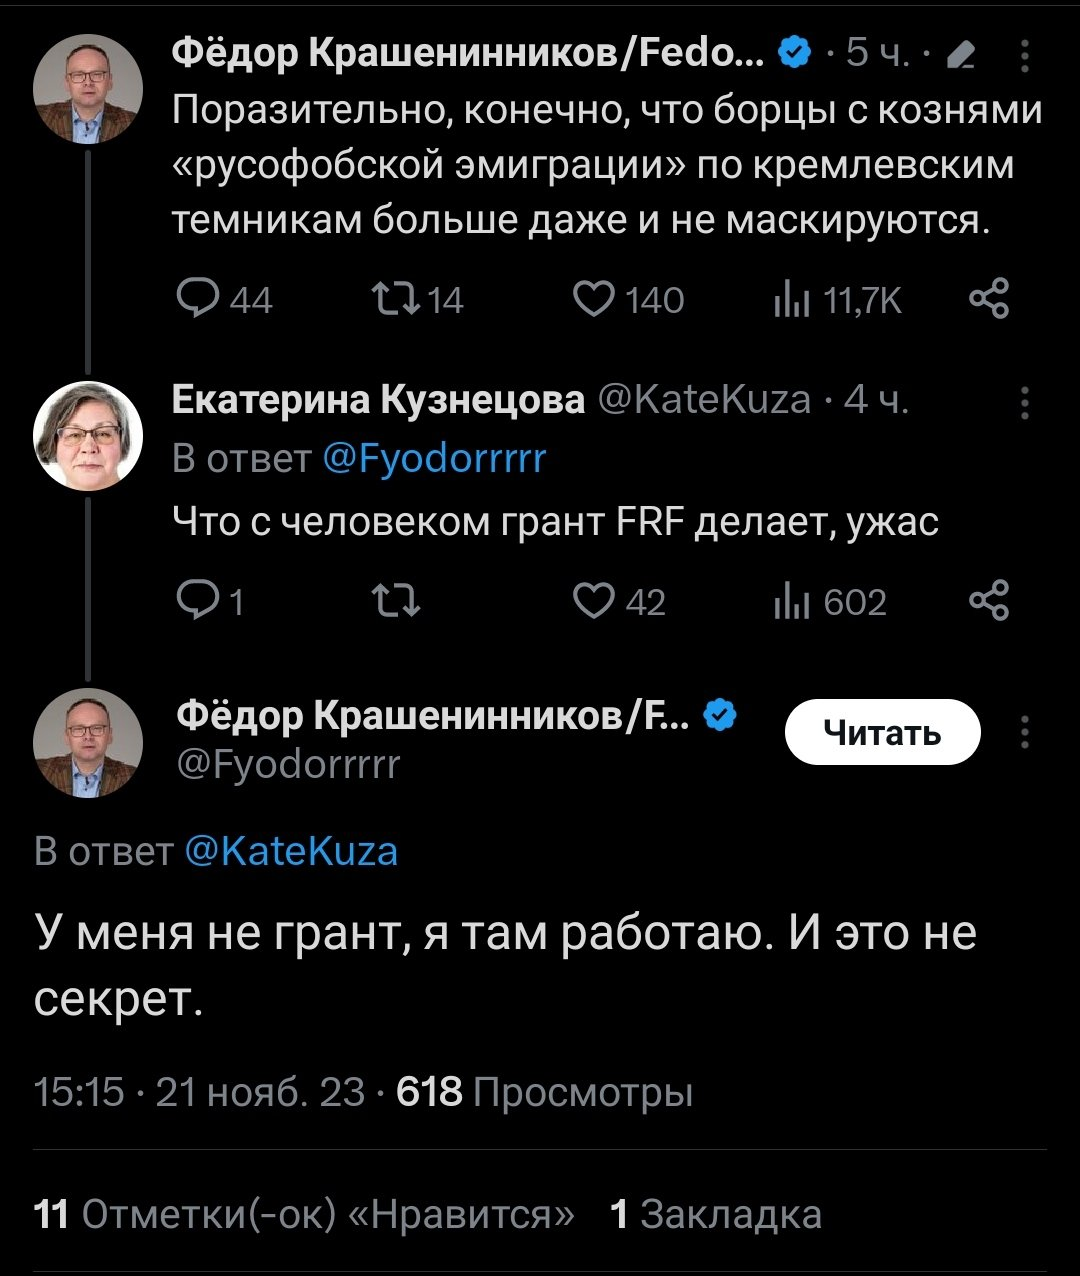Image resolution: width=1080 pixels, height=1276 pixels.
Task: Open more options on Ekaterina's reply
Action: [x=1025, y=402]
